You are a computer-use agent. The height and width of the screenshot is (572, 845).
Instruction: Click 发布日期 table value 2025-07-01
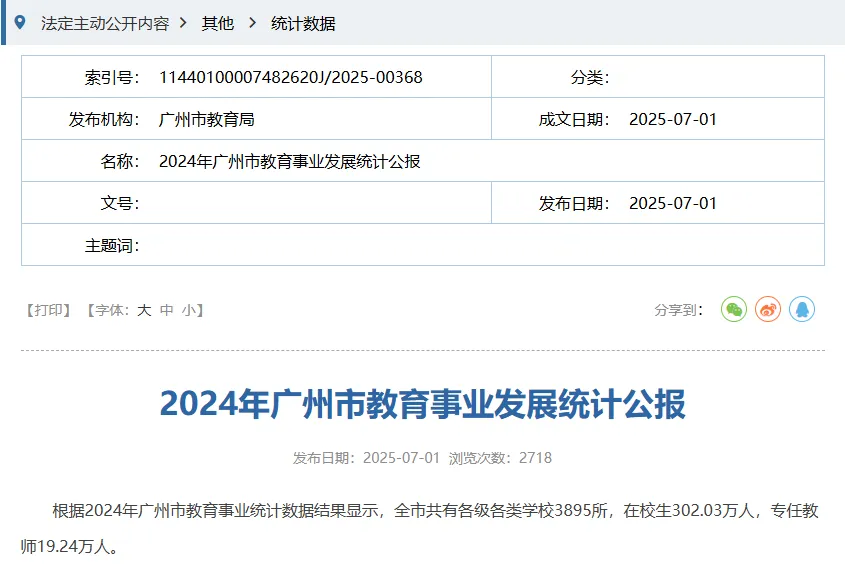(x=673, y=203)
